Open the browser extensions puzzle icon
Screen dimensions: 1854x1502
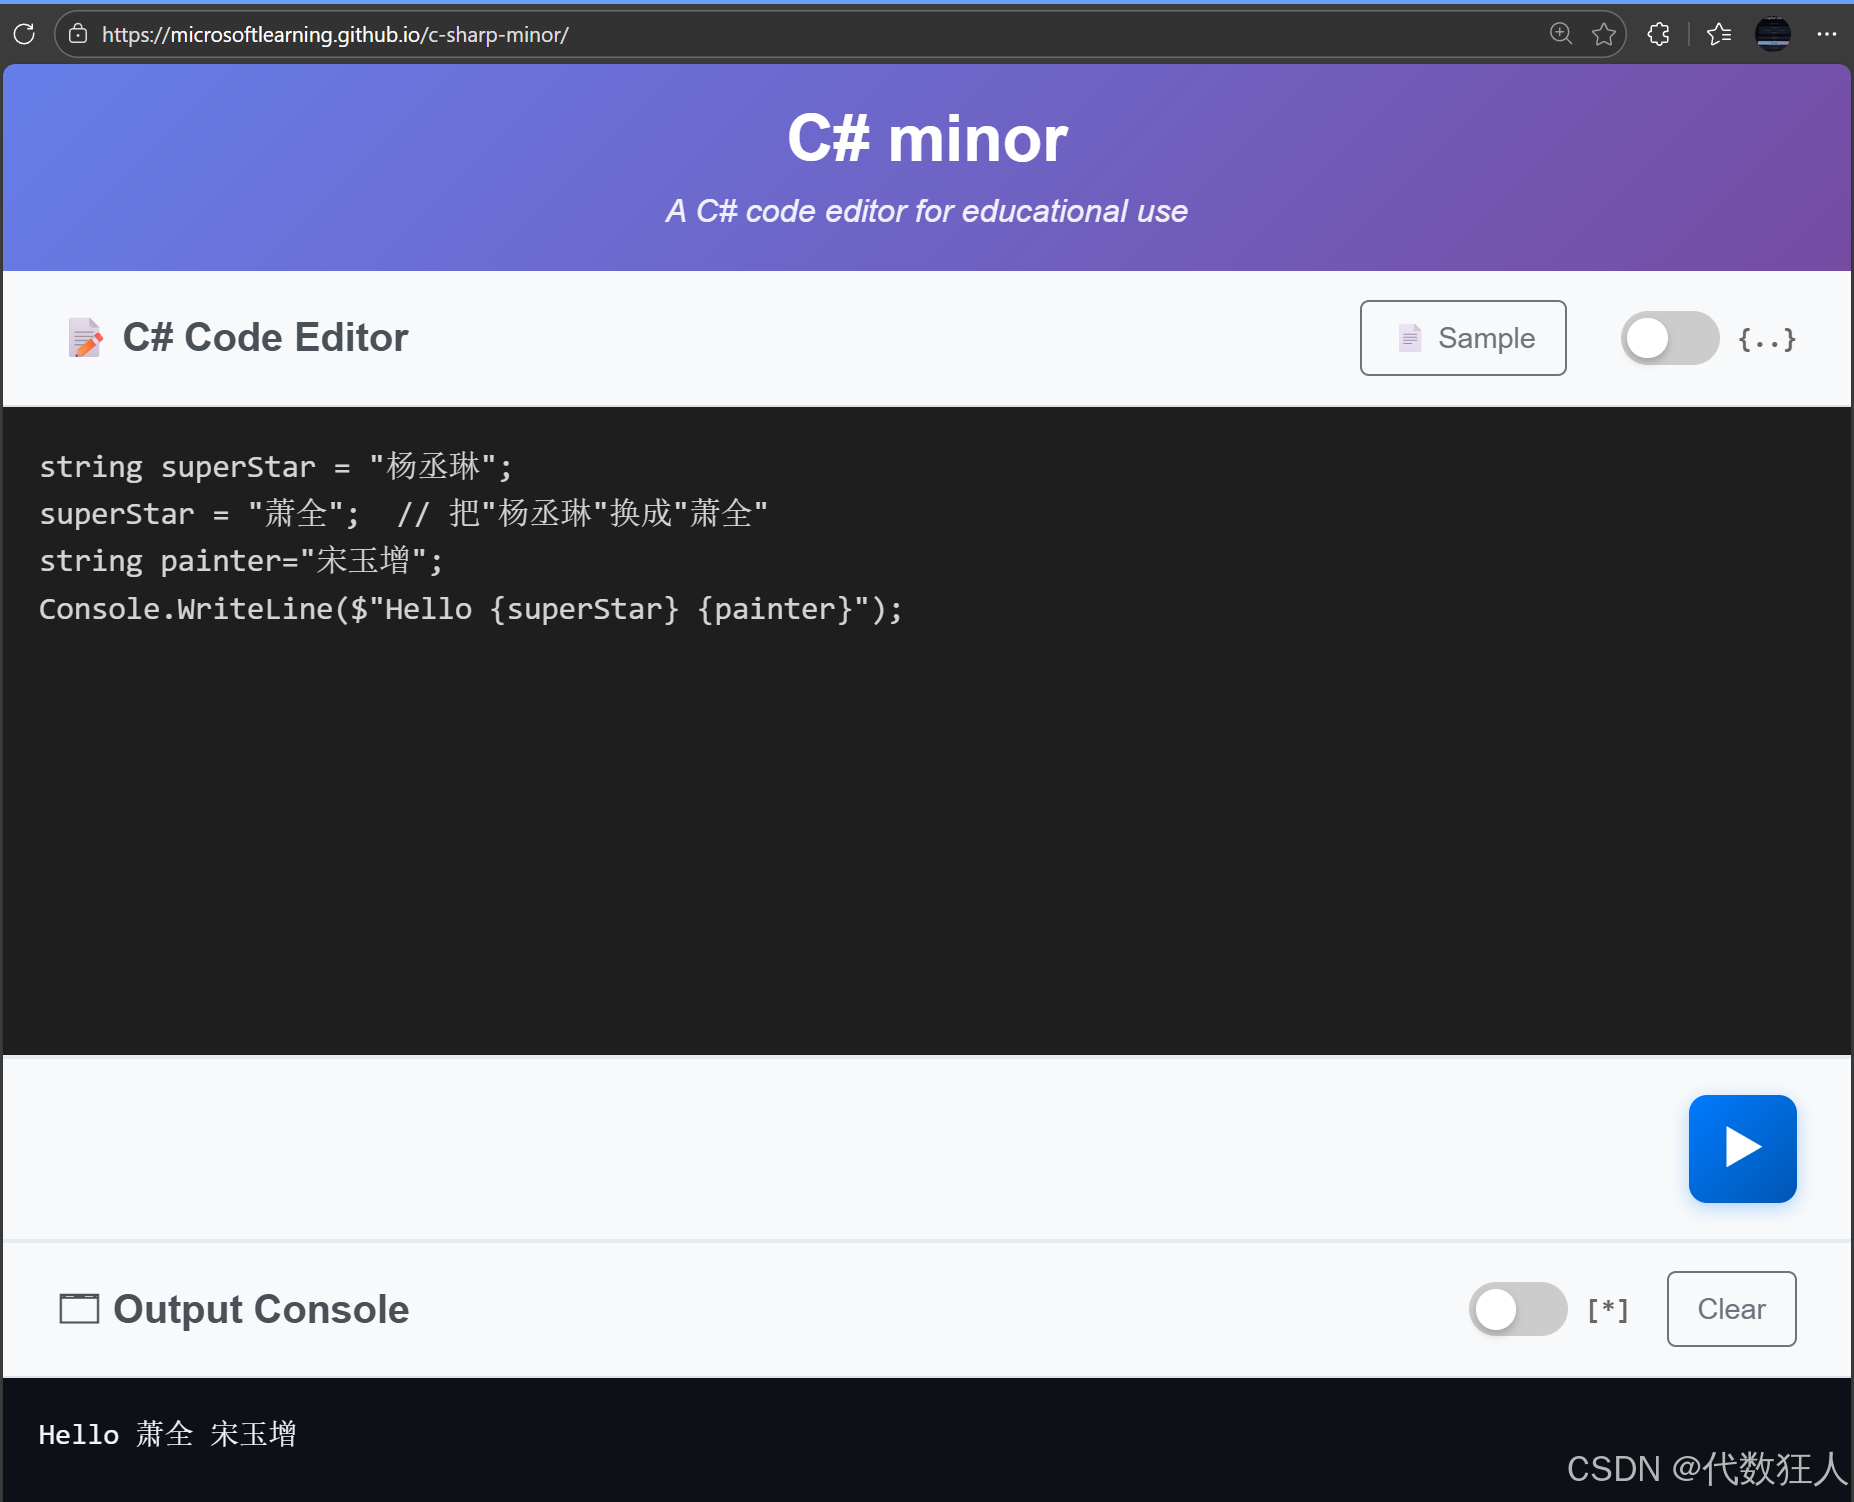[1658, 34]
